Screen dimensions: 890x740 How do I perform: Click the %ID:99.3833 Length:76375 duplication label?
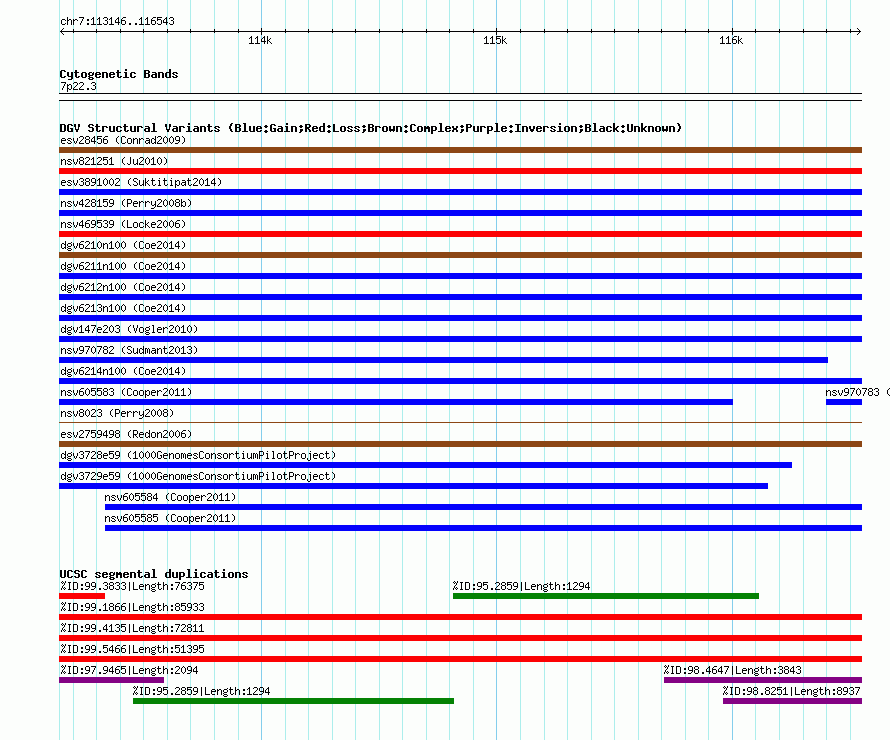coord(132,586)
